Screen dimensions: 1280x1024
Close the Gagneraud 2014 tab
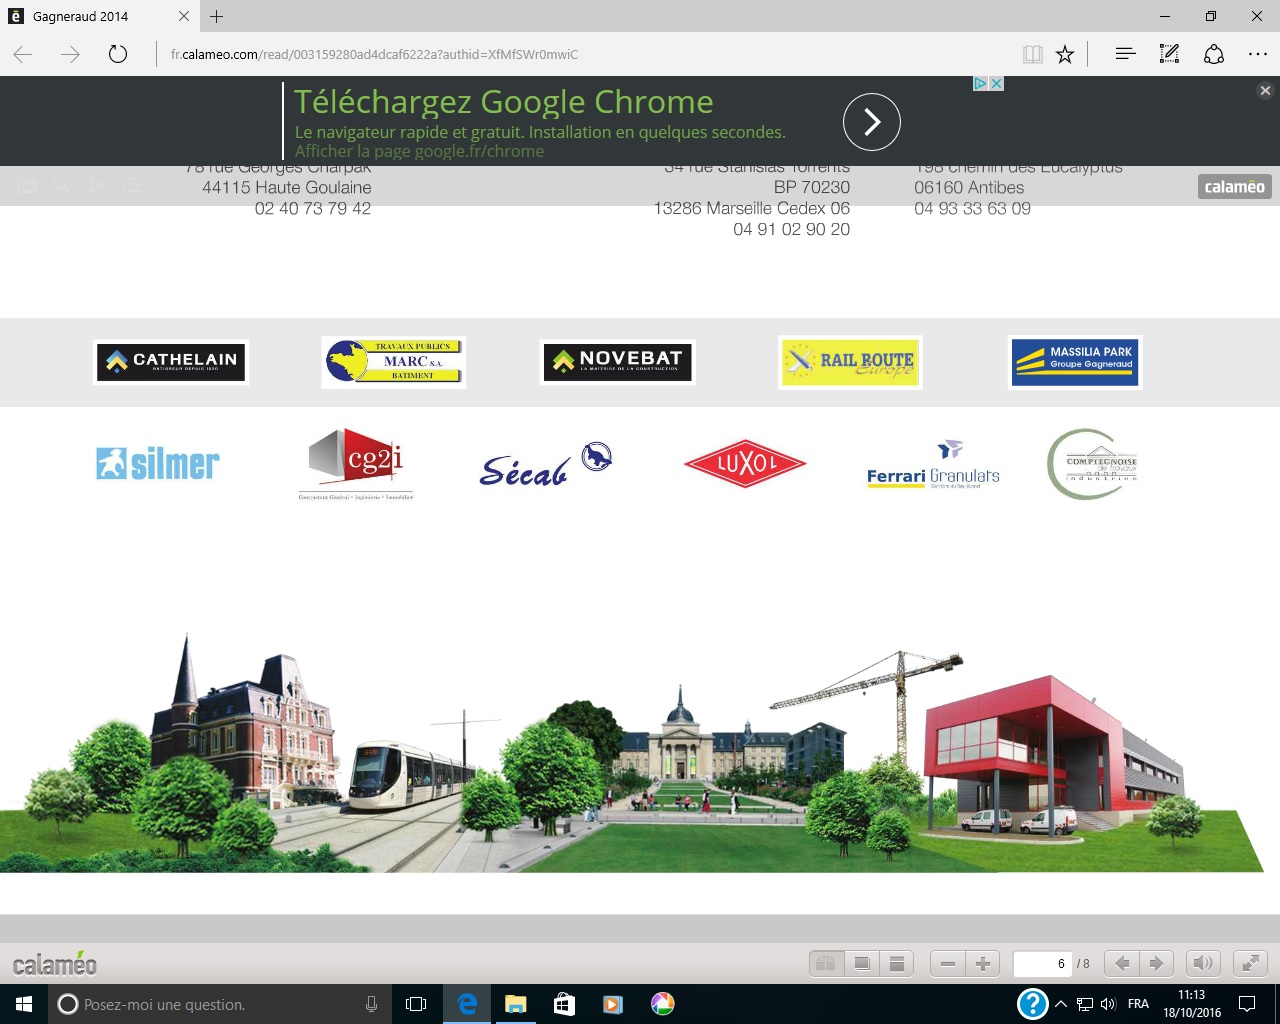184,16
